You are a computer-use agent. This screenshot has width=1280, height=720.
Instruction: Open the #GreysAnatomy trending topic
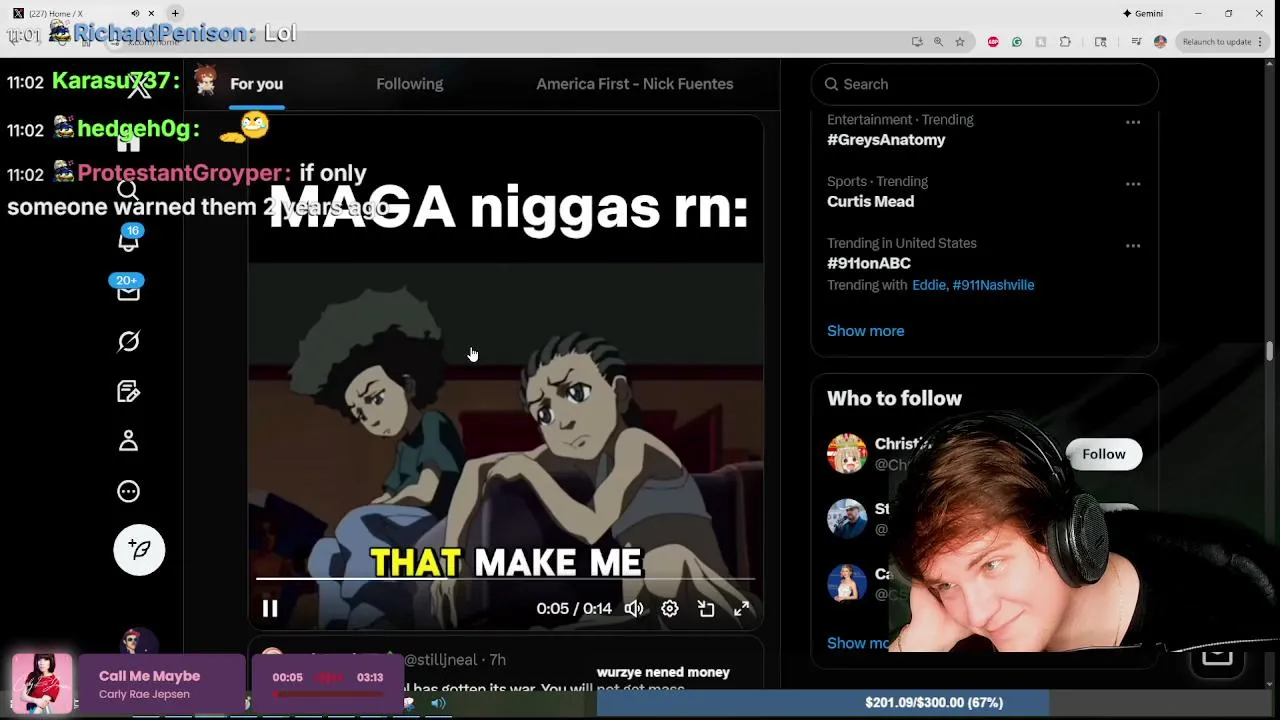coord(886,140)
